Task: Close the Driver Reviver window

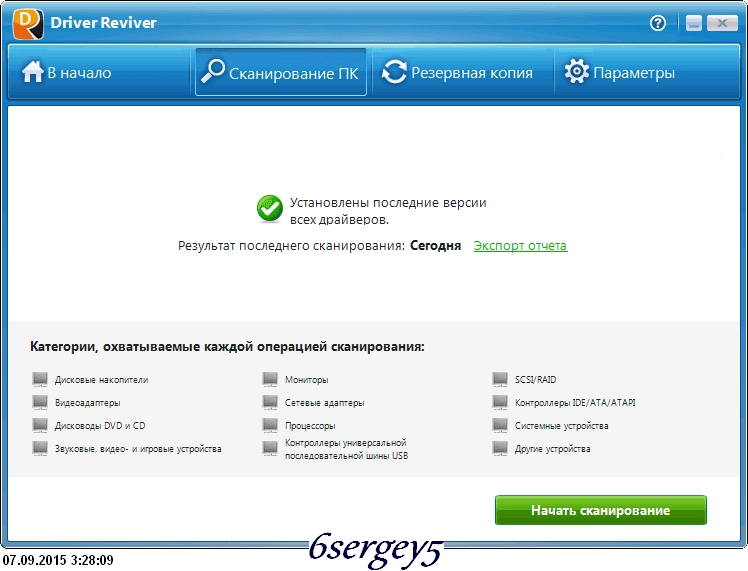Action: coord(722,23)
